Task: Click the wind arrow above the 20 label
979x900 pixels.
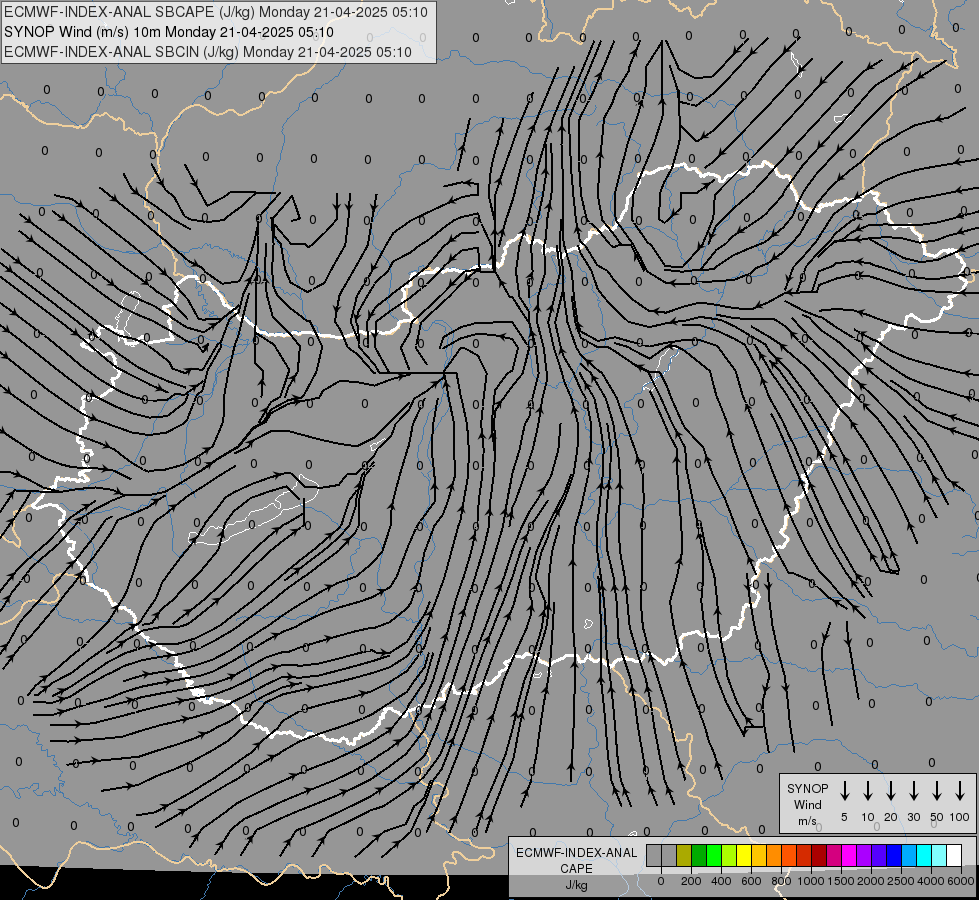Action: tap(890, 791)
